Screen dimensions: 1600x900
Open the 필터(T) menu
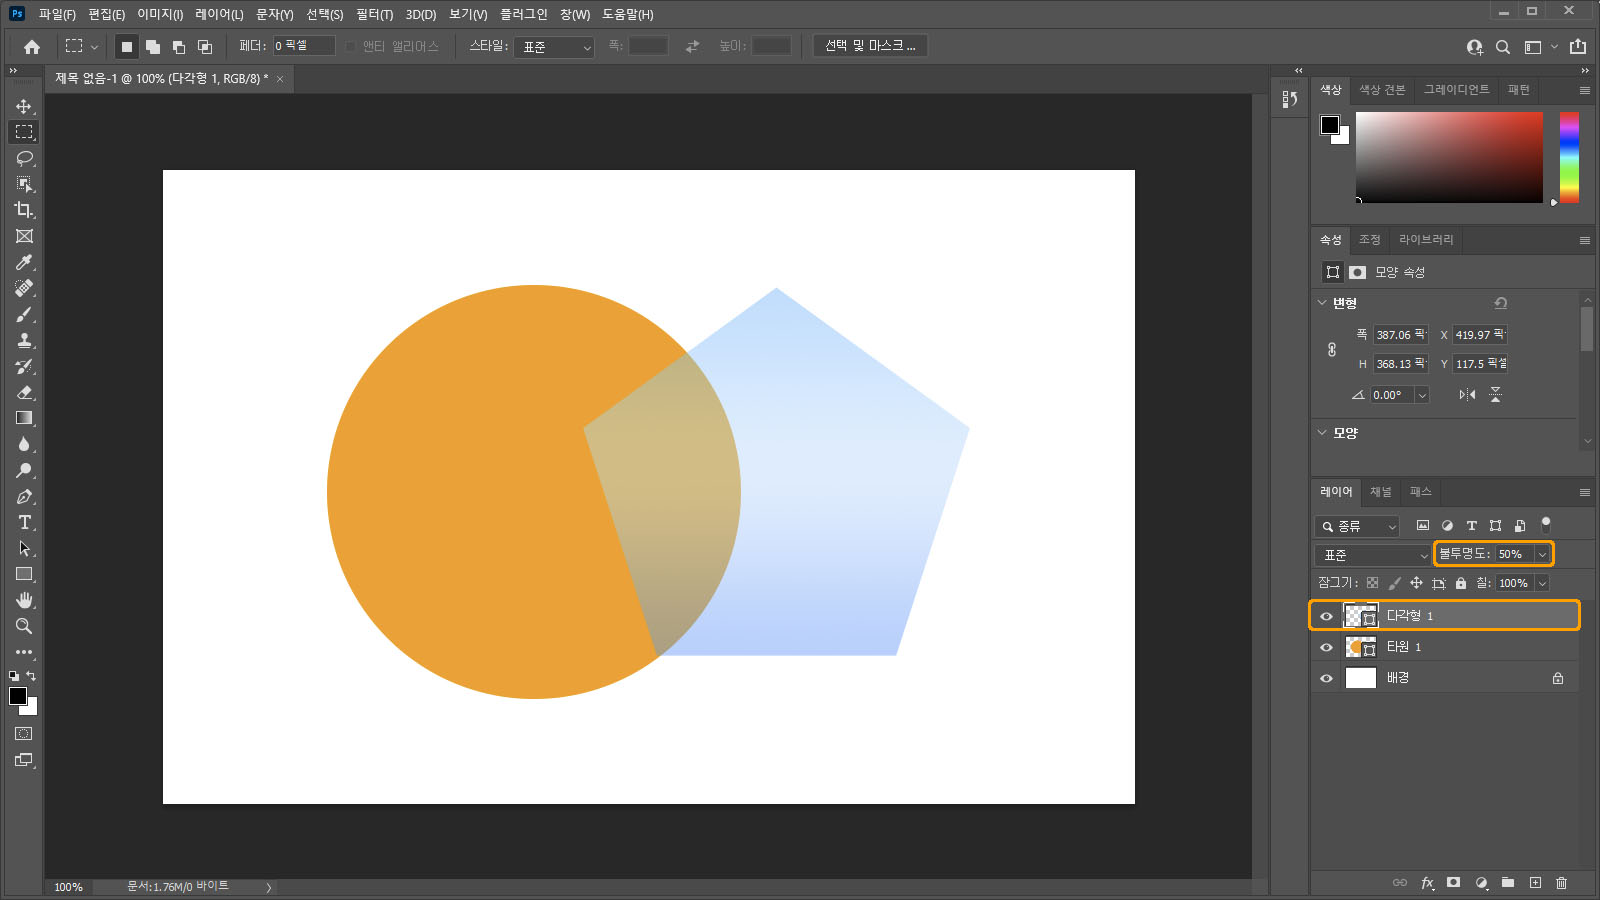374,14
